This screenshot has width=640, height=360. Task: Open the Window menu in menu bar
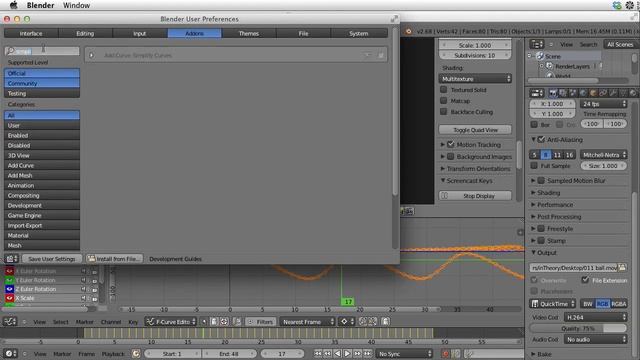(x=76, y=5)
